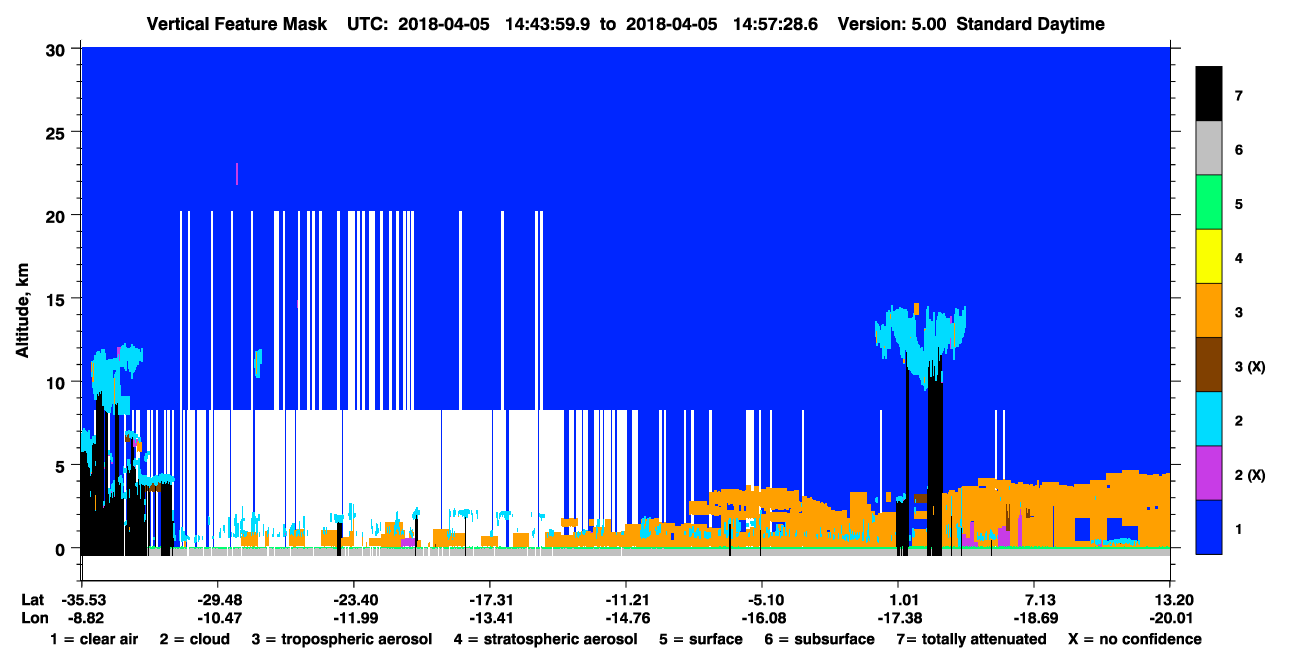This screenshot has width=1300, height=667.
Task: Click the legend entry 'X = no confidence'
Action: coord(1135,639)
